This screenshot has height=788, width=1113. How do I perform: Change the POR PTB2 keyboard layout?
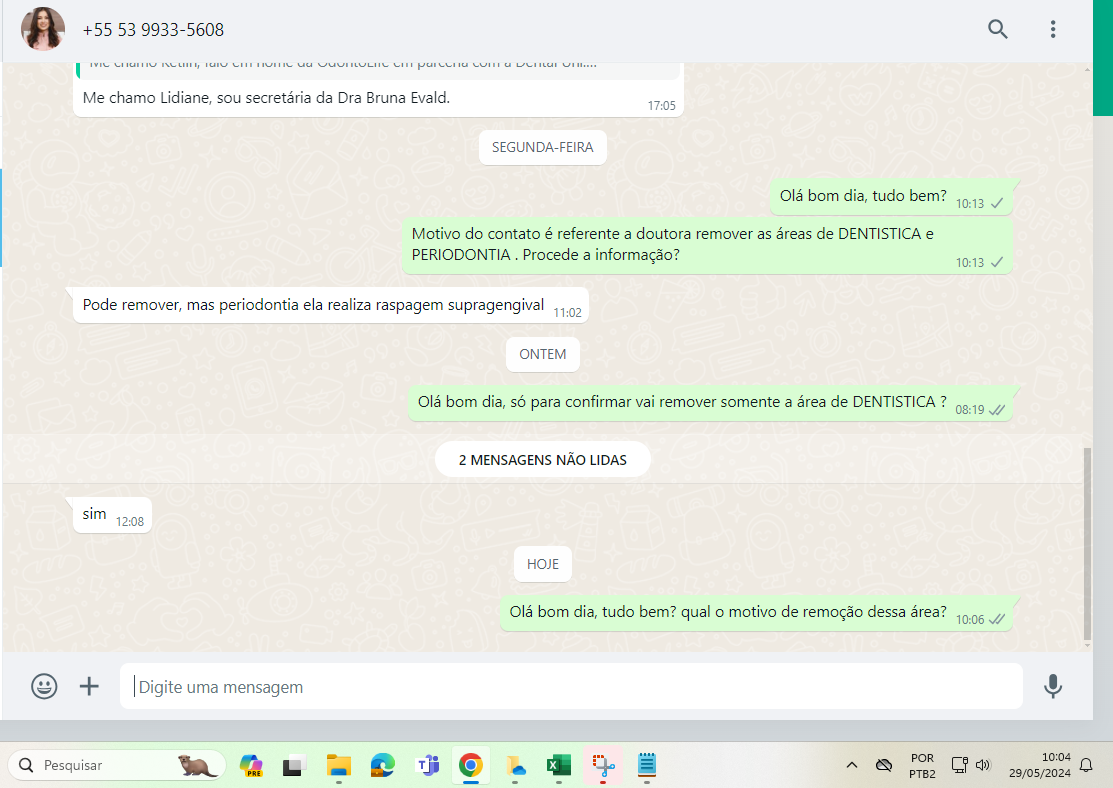[x=922, y=765]
